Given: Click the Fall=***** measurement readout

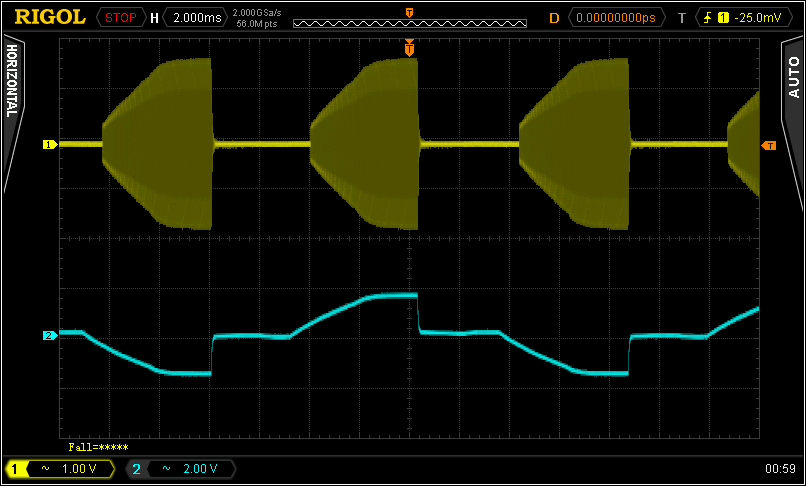Looking at the screenshot, I should tap(98, 447).
